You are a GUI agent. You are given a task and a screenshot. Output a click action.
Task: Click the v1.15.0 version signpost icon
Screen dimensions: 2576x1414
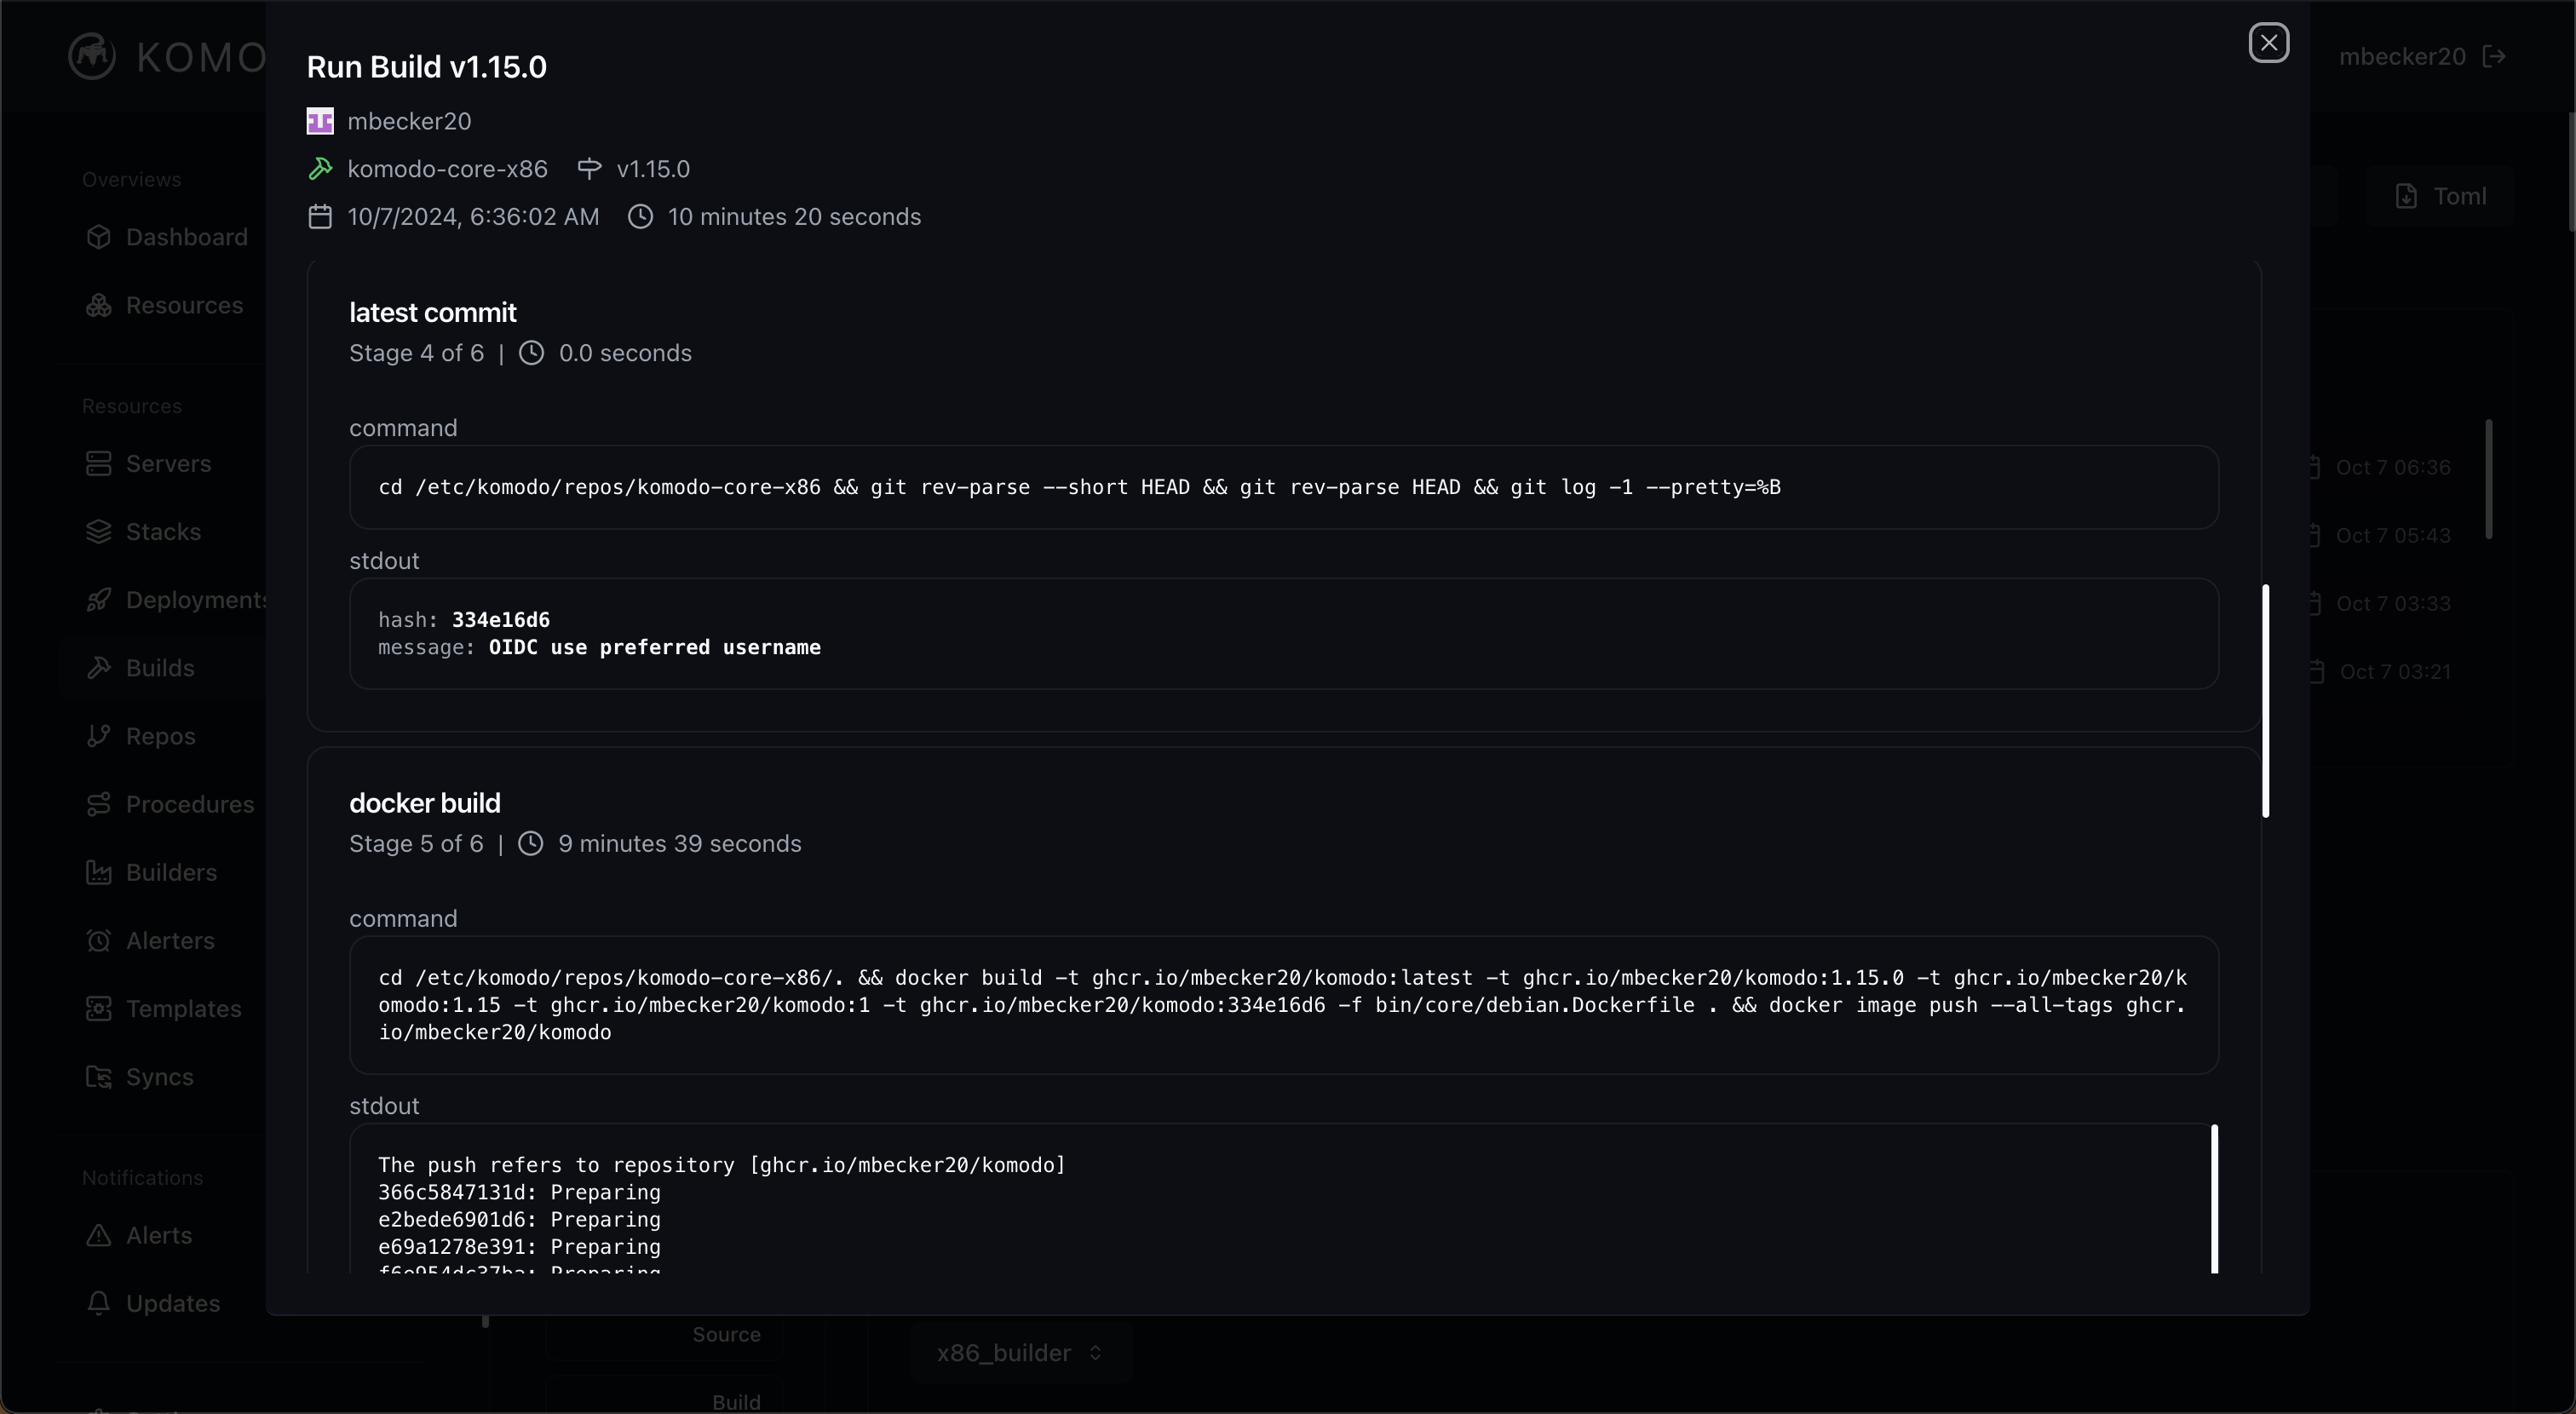coord(590,169)
